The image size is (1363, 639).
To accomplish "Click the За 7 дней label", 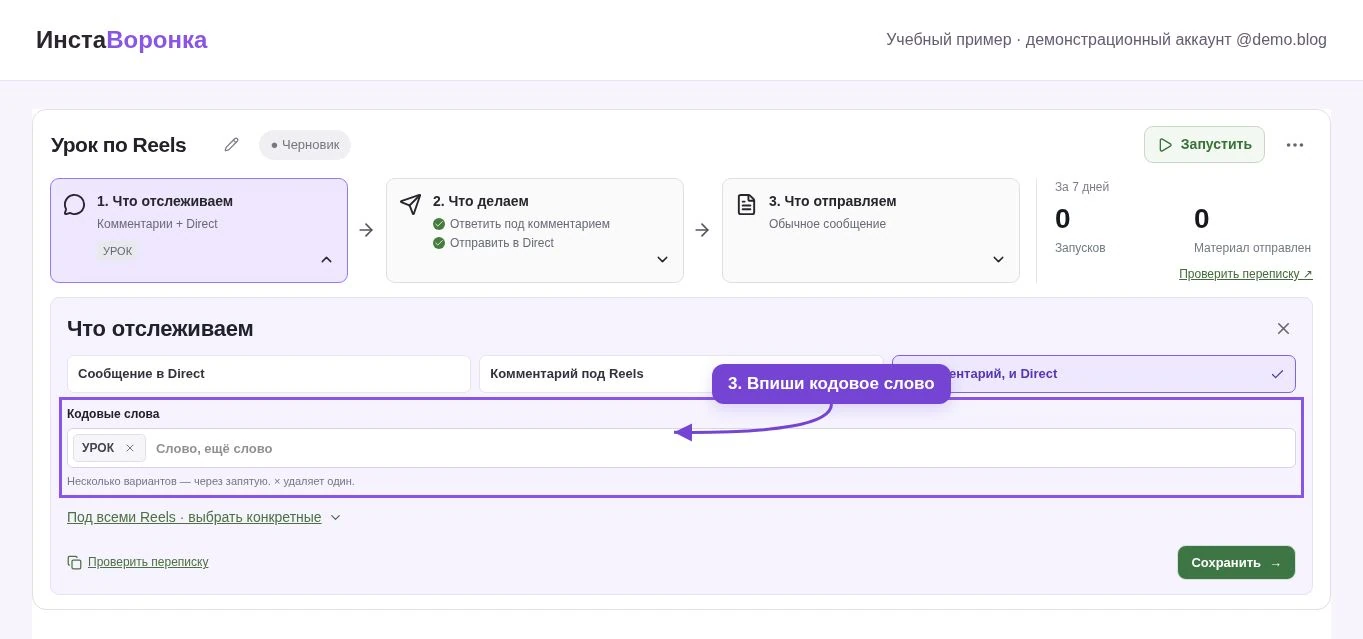I will pyautogui.click(x=1082, y=187).
